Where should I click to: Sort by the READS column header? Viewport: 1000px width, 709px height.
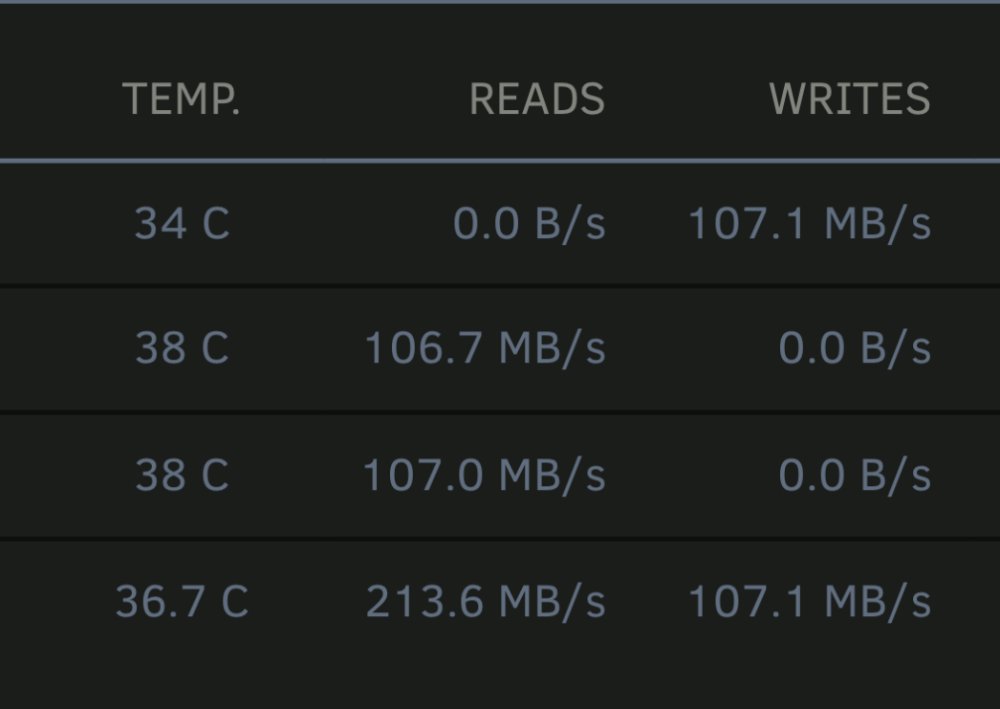pyautogui.click(x=537, y=99)
